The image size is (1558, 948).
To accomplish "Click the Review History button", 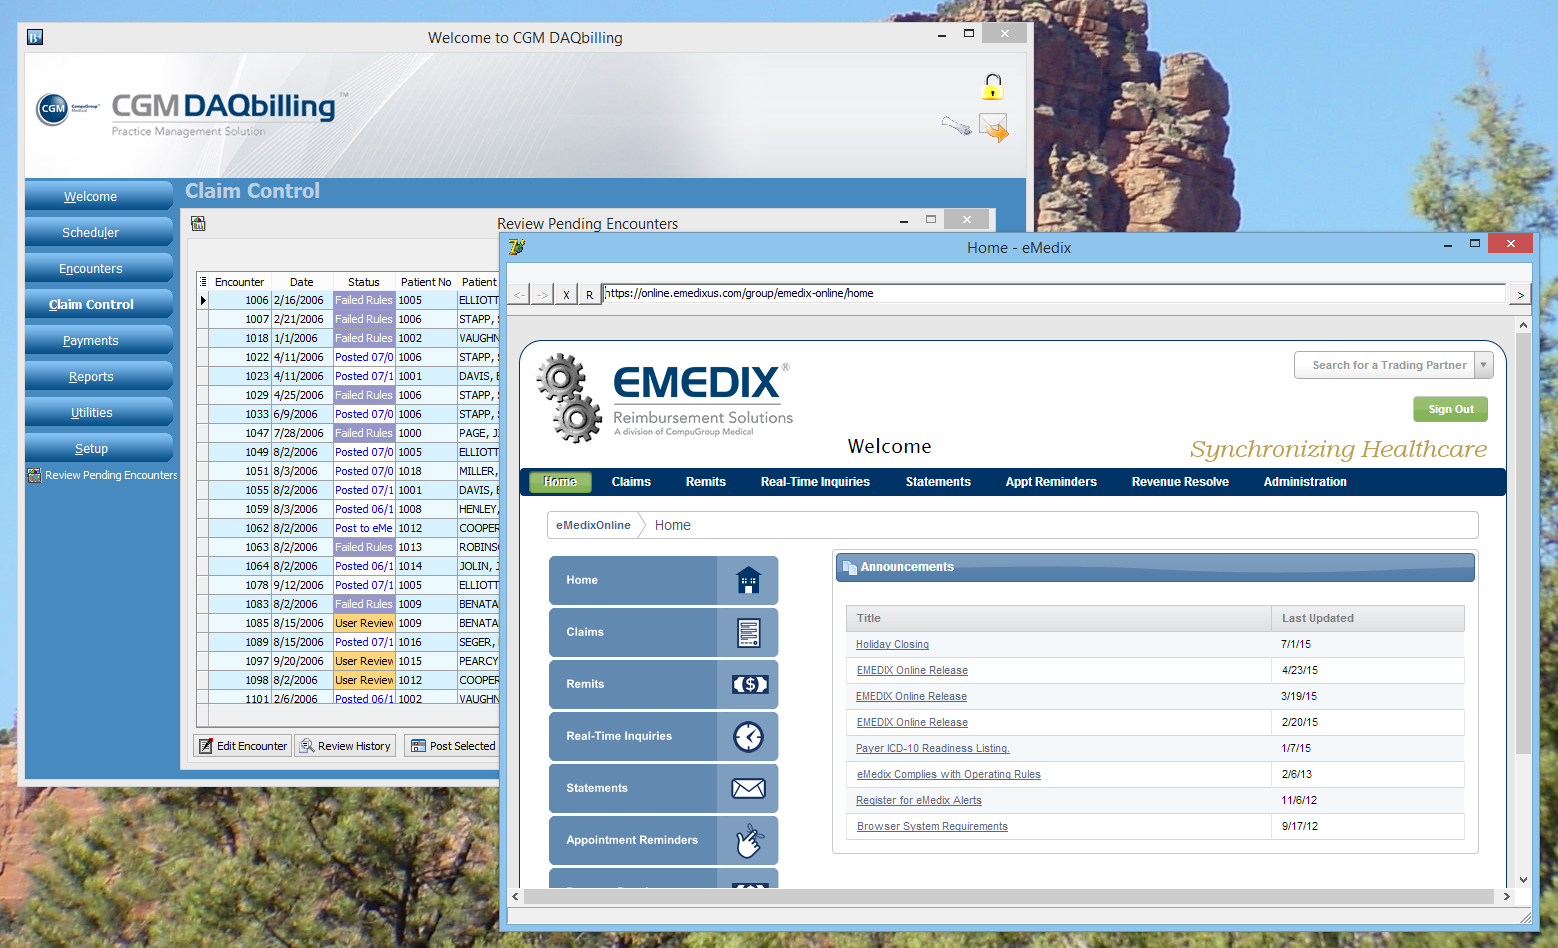I will click(x=345, y=746).
